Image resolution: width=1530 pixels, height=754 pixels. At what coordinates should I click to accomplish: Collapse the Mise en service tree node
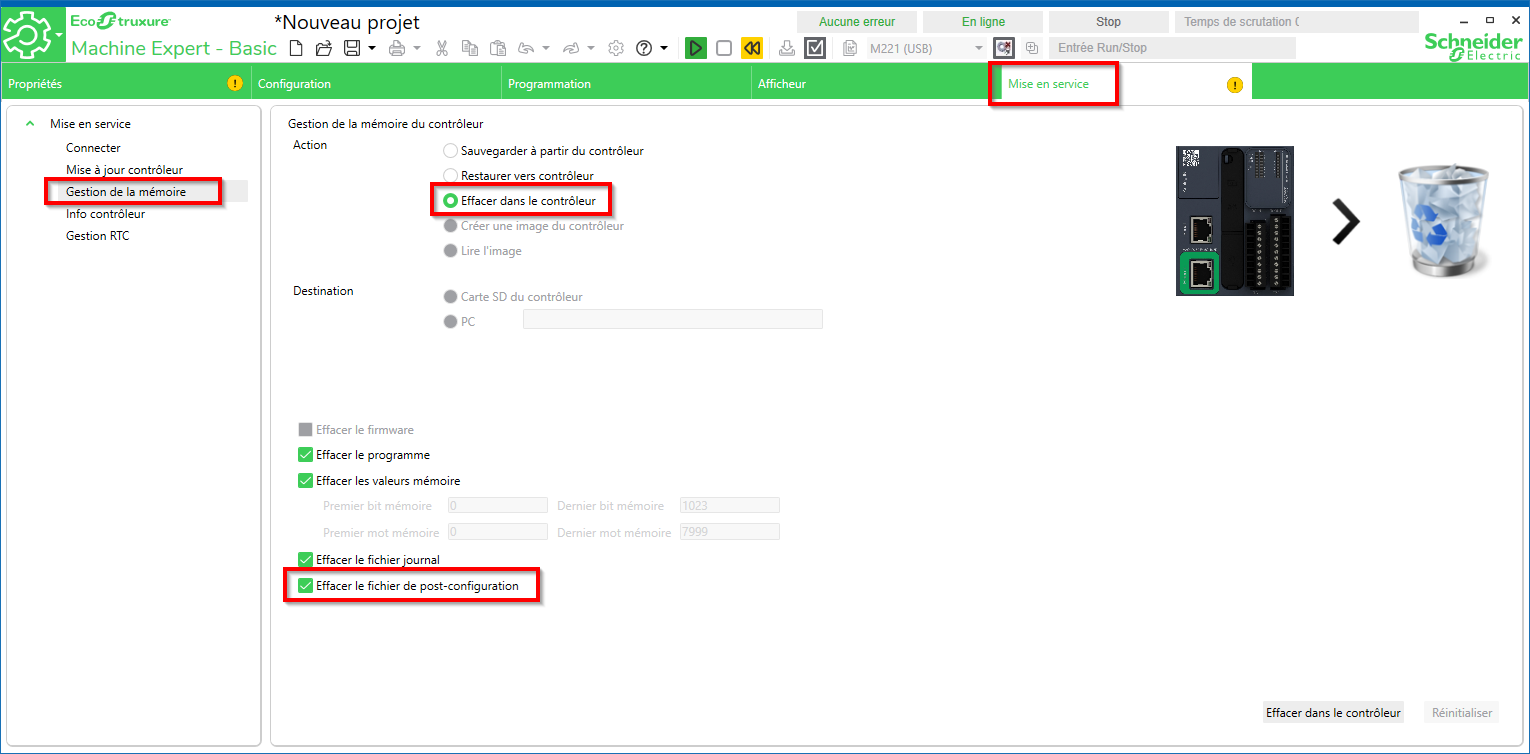(31, 124)
